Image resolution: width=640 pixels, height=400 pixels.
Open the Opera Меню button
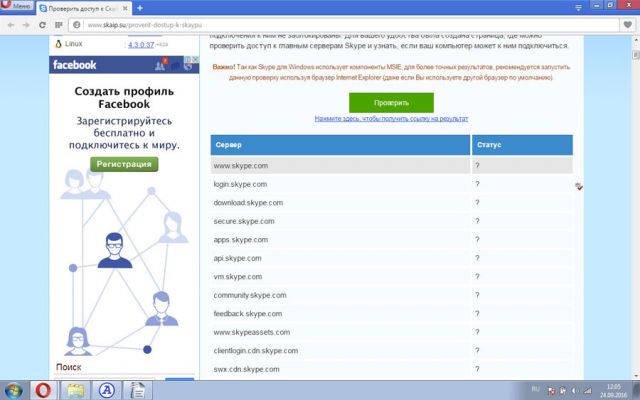coord(16,6)
